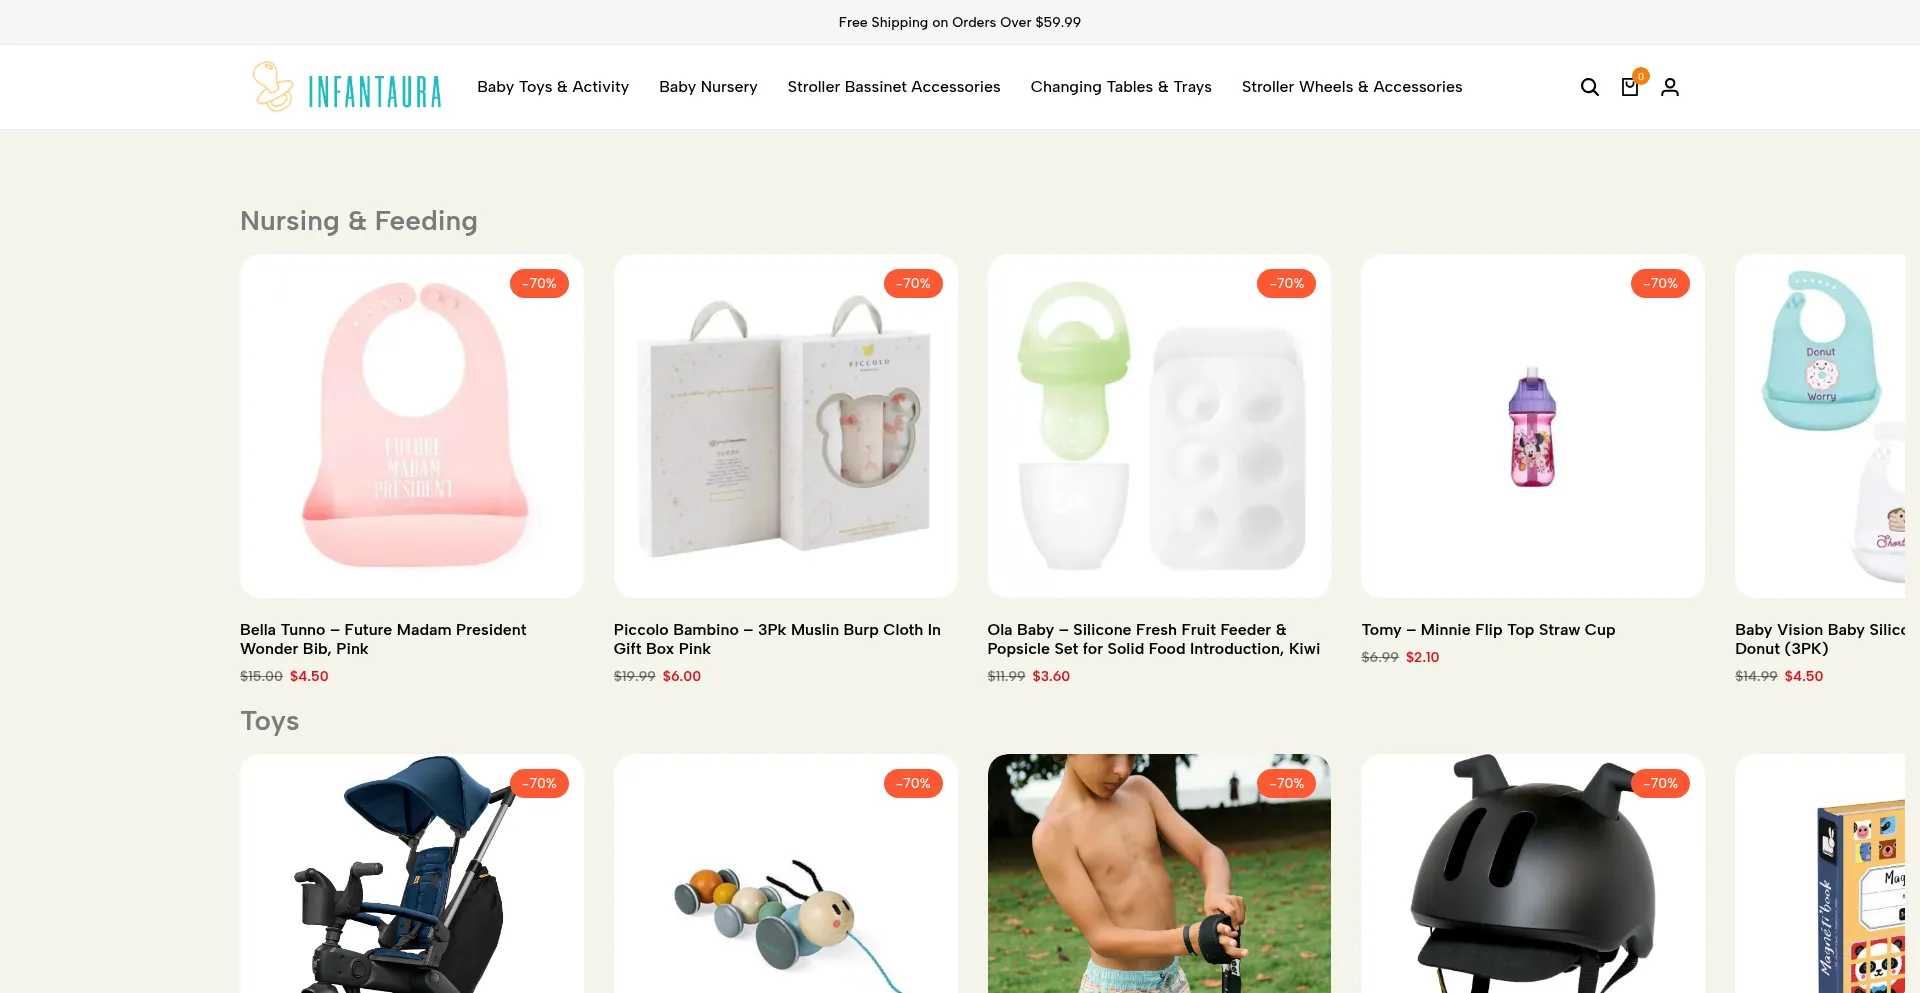Open Baby Vision Silicone Donut bib link

1820,639
